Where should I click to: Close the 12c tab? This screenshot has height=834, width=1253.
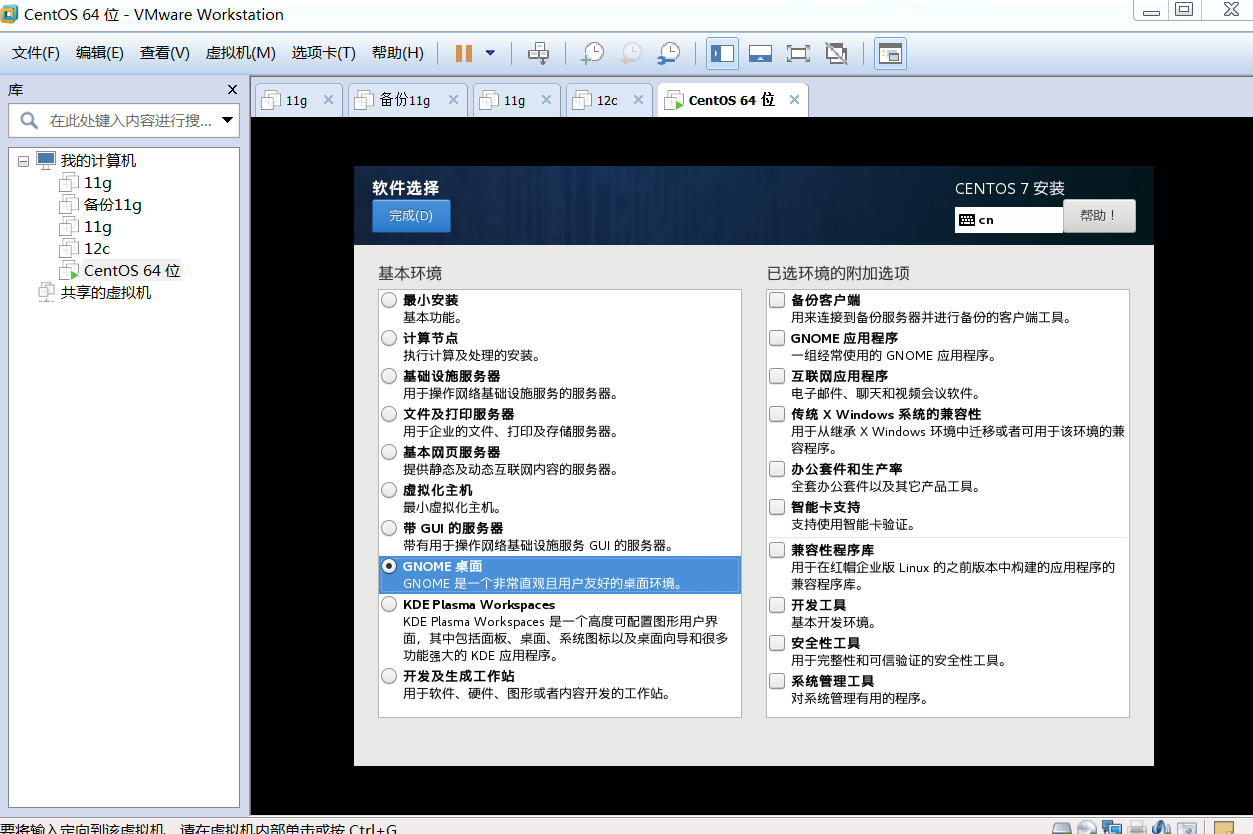click(637, 100)
